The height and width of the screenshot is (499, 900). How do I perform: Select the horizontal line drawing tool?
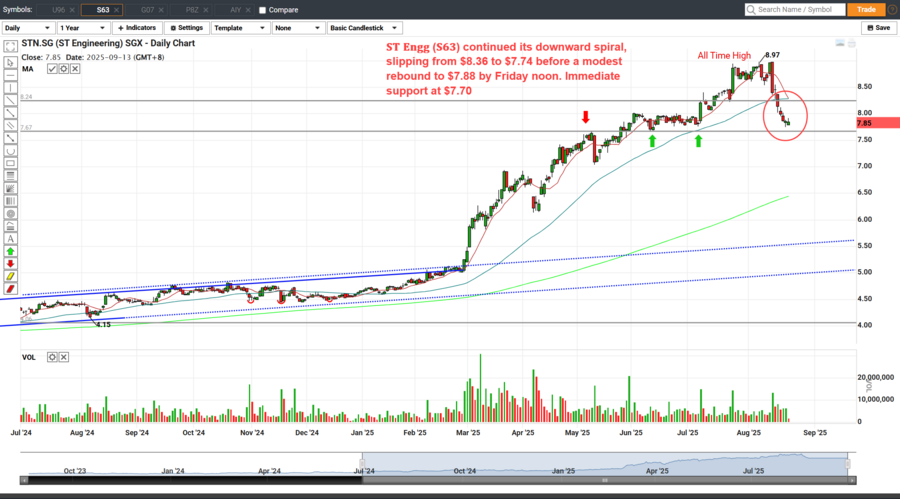tap(10, 75)
